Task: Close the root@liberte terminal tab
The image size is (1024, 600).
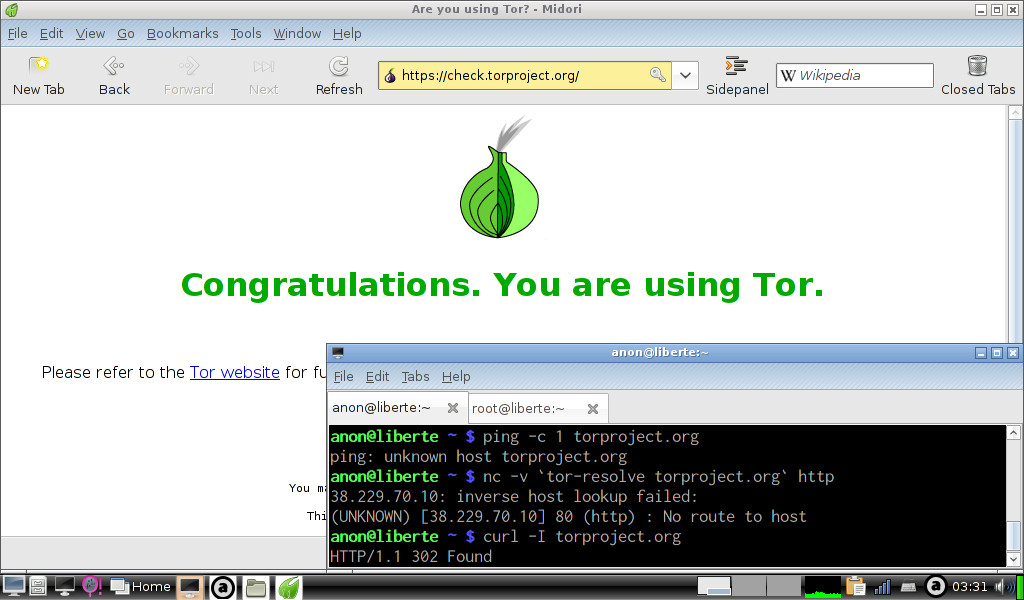Action: [x=592, y=409]
